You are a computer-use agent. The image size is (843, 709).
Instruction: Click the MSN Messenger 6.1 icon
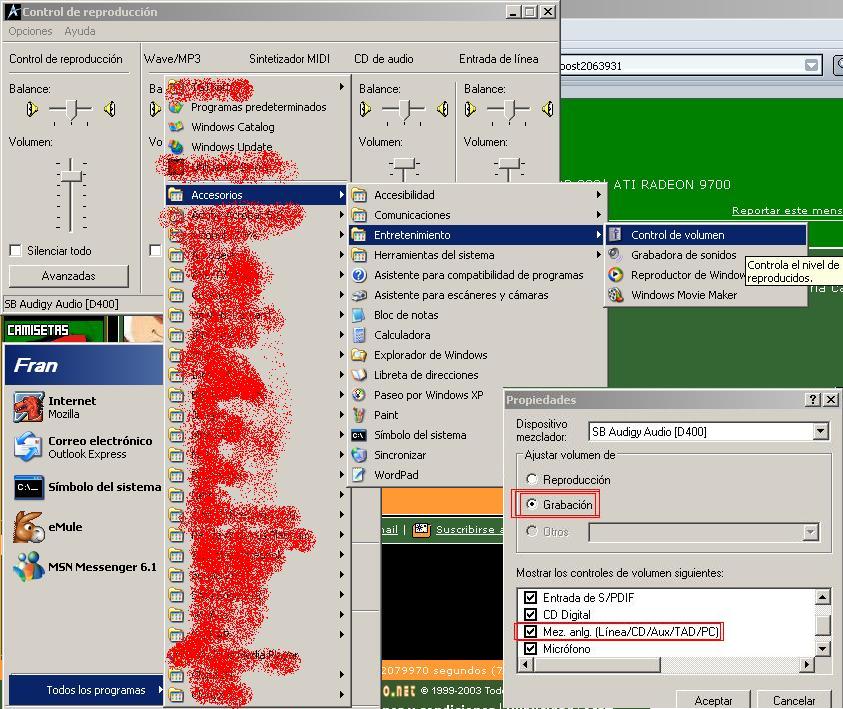(28, 567)
